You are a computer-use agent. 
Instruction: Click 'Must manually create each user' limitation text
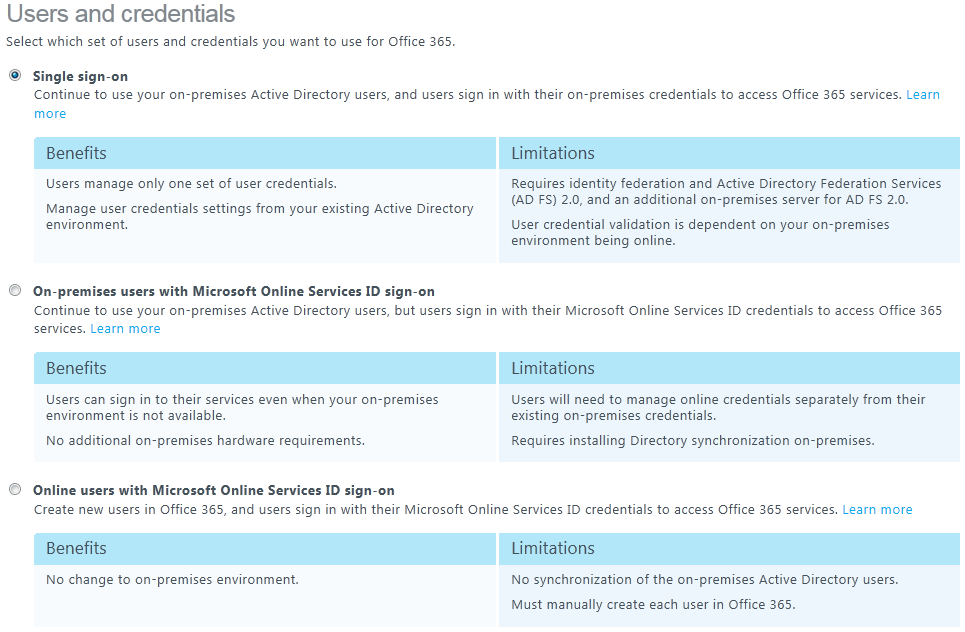click(653, 605)
